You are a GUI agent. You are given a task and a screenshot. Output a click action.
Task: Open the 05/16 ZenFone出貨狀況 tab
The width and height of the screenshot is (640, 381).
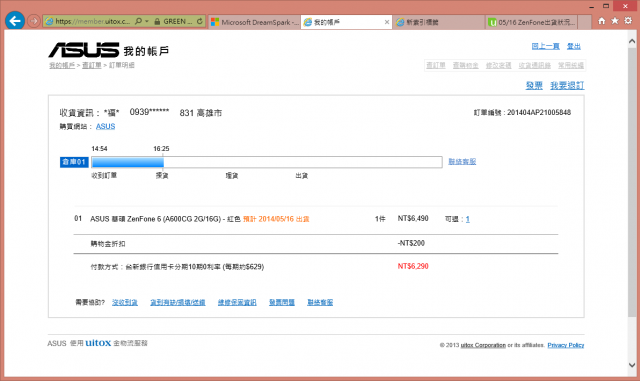click(532, 22)
